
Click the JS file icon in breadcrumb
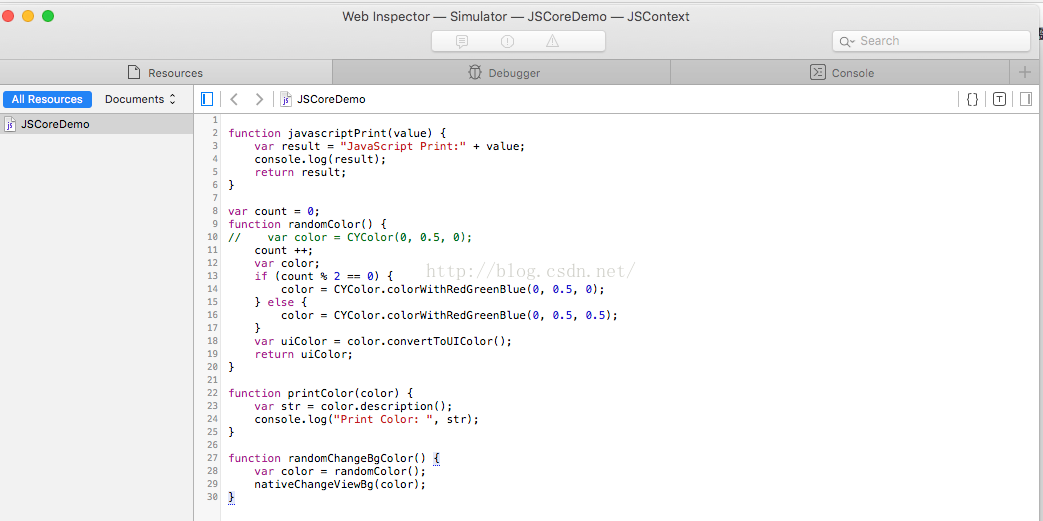(x=286, y=99)
